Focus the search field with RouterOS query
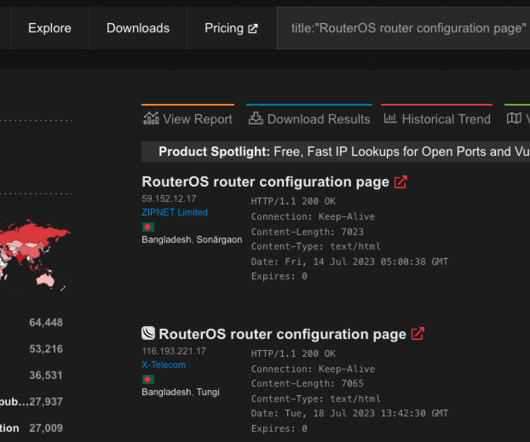The image size is (530, 442). pos(404,28)
